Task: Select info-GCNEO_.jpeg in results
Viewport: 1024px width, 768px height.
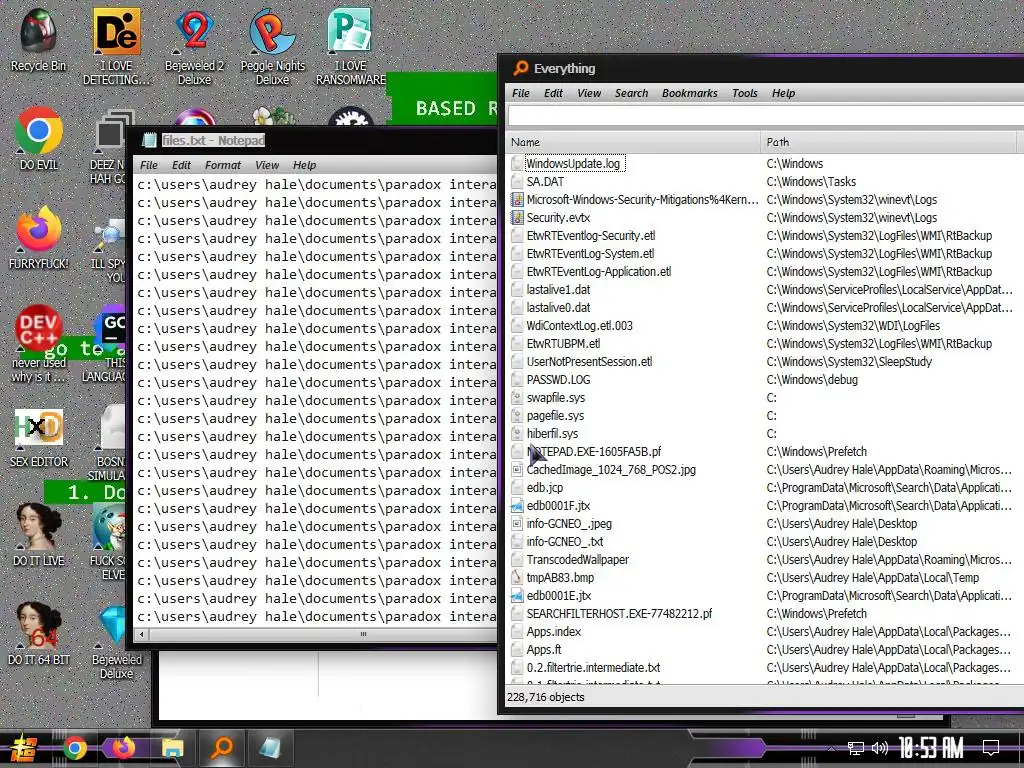Action: point(569,524)
